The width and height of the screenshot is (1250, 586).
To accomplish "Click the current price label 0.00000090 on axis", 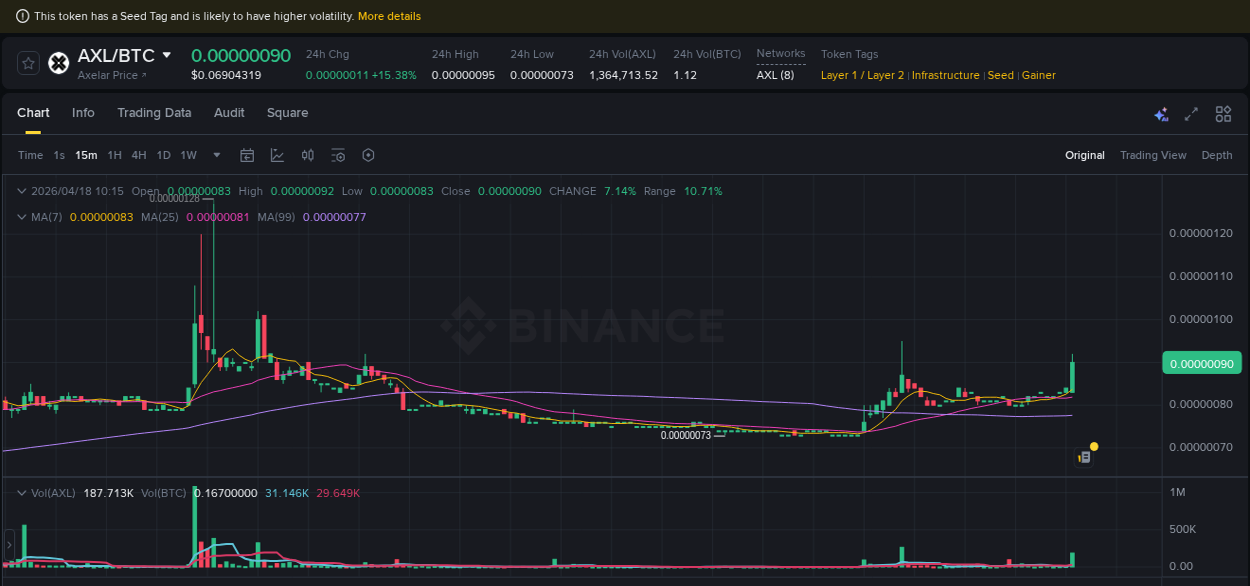I will pos(1202,363).
